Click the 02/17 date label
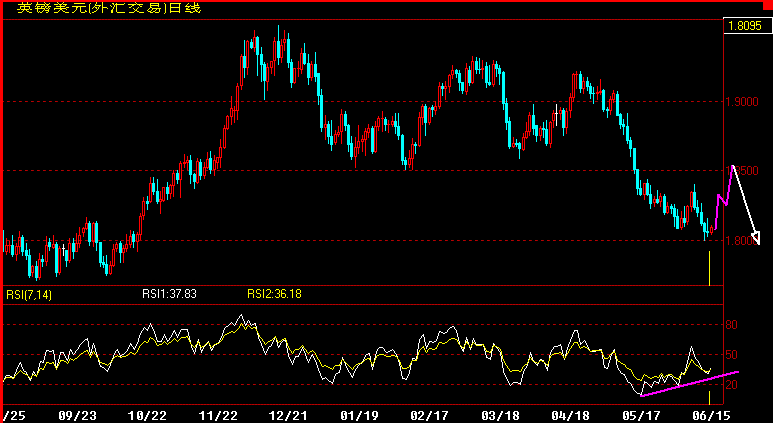Image resolution: width=773 pixels, height=423 pixels. (x=429, y=416)
